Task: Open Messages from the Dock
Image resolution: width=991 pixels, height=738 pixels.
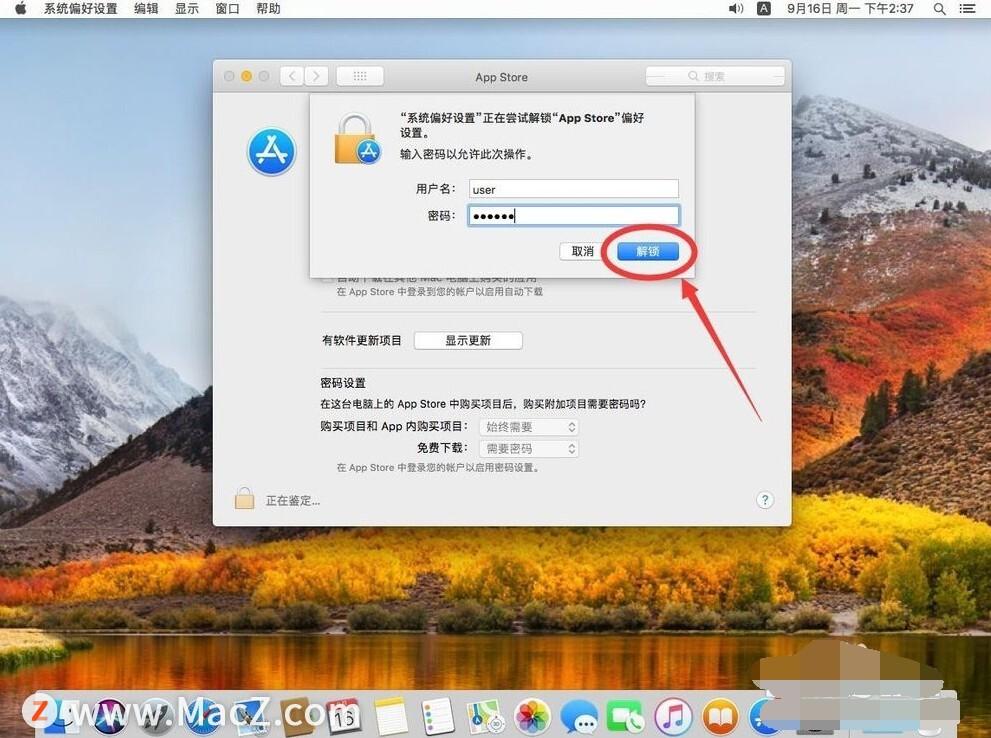Action: click(x=580, y=715)
